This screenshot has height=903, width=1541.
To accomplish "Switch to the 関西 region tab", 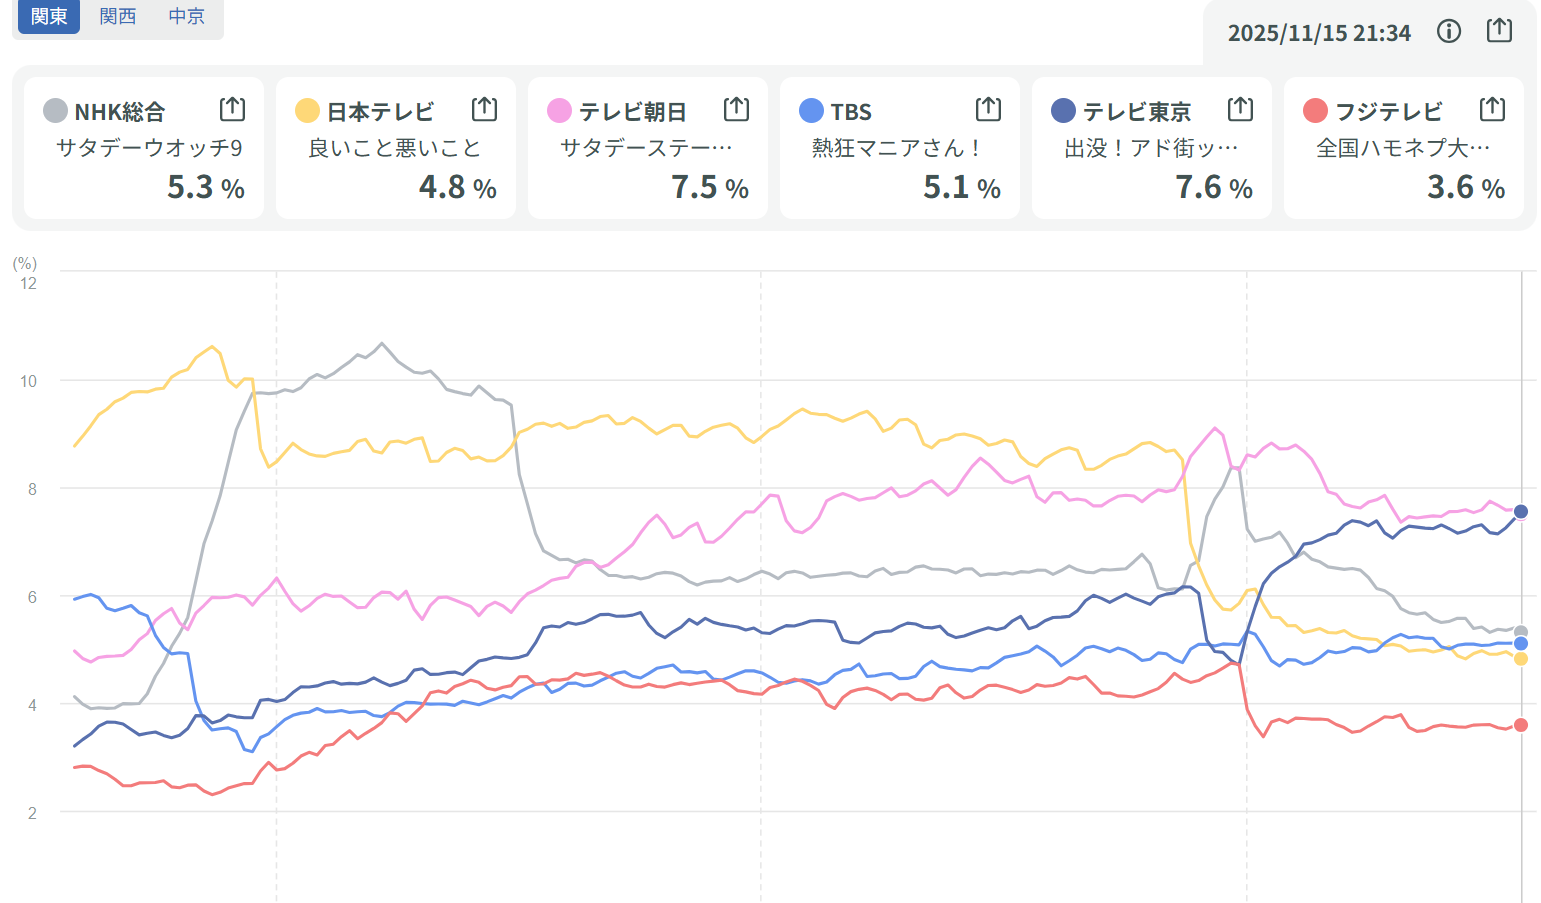I will click(118, 16).
